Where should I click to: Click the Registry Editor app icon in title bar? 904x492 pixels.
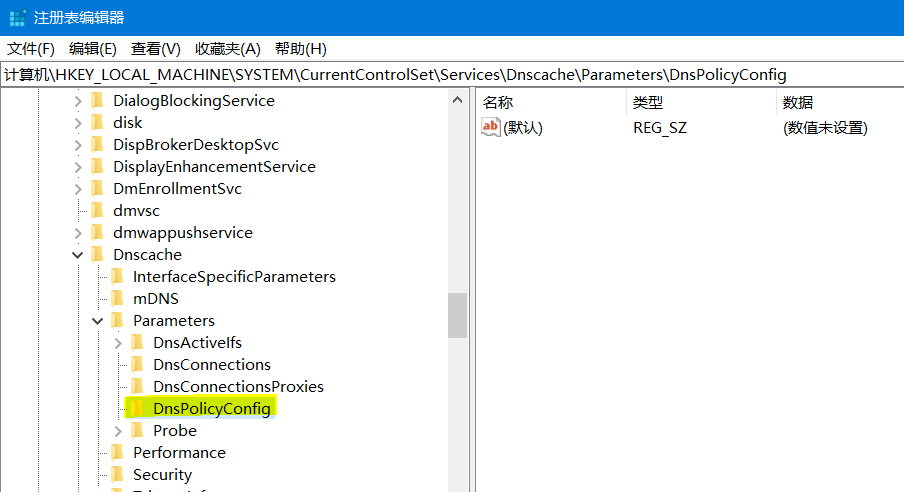(x=17, y=18)
